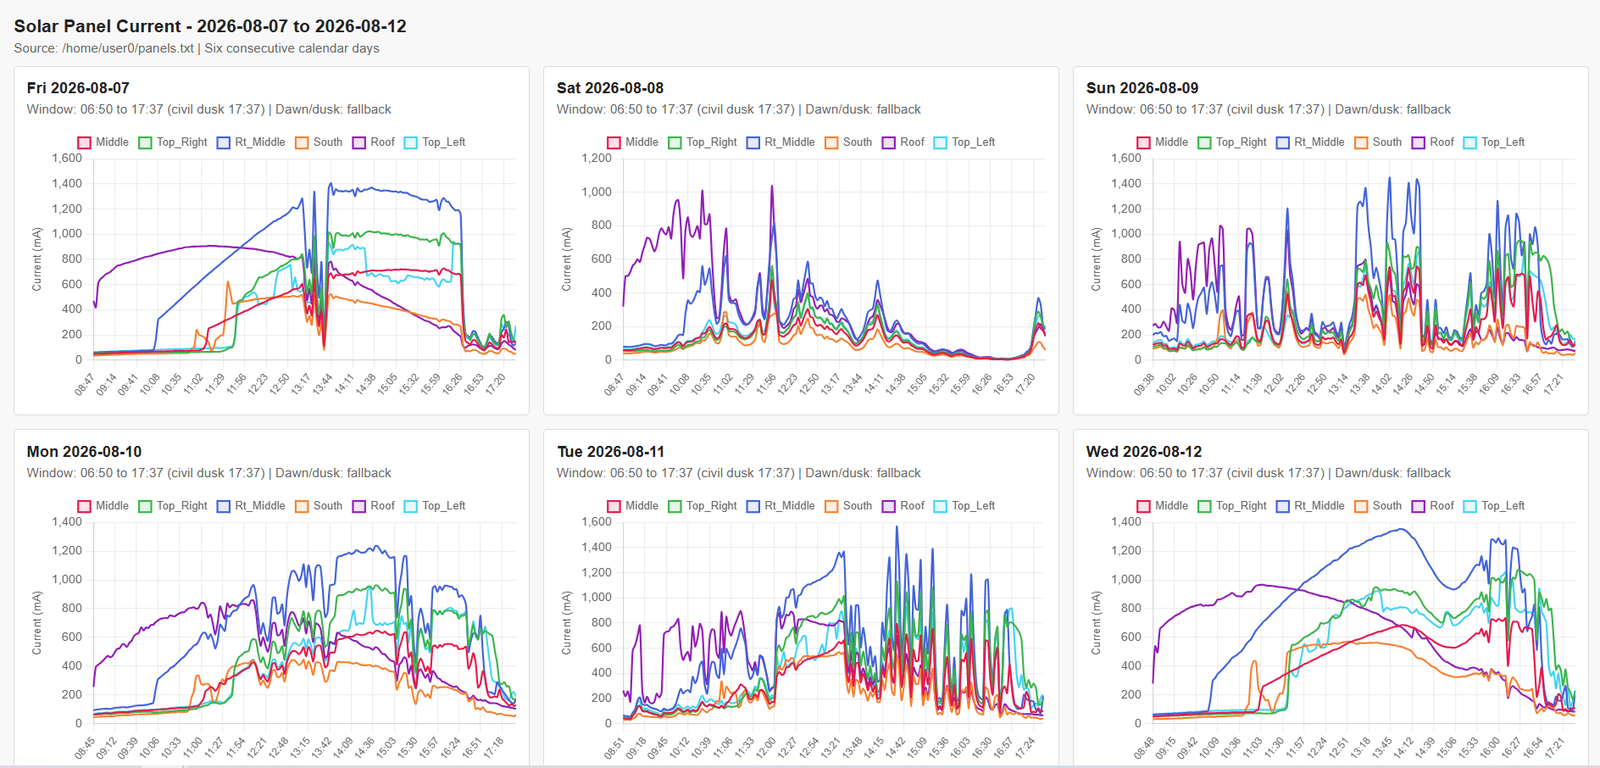
Task: Toggle Roof series in Tue 2026-08-11 legend
Action: coord(904,506)
